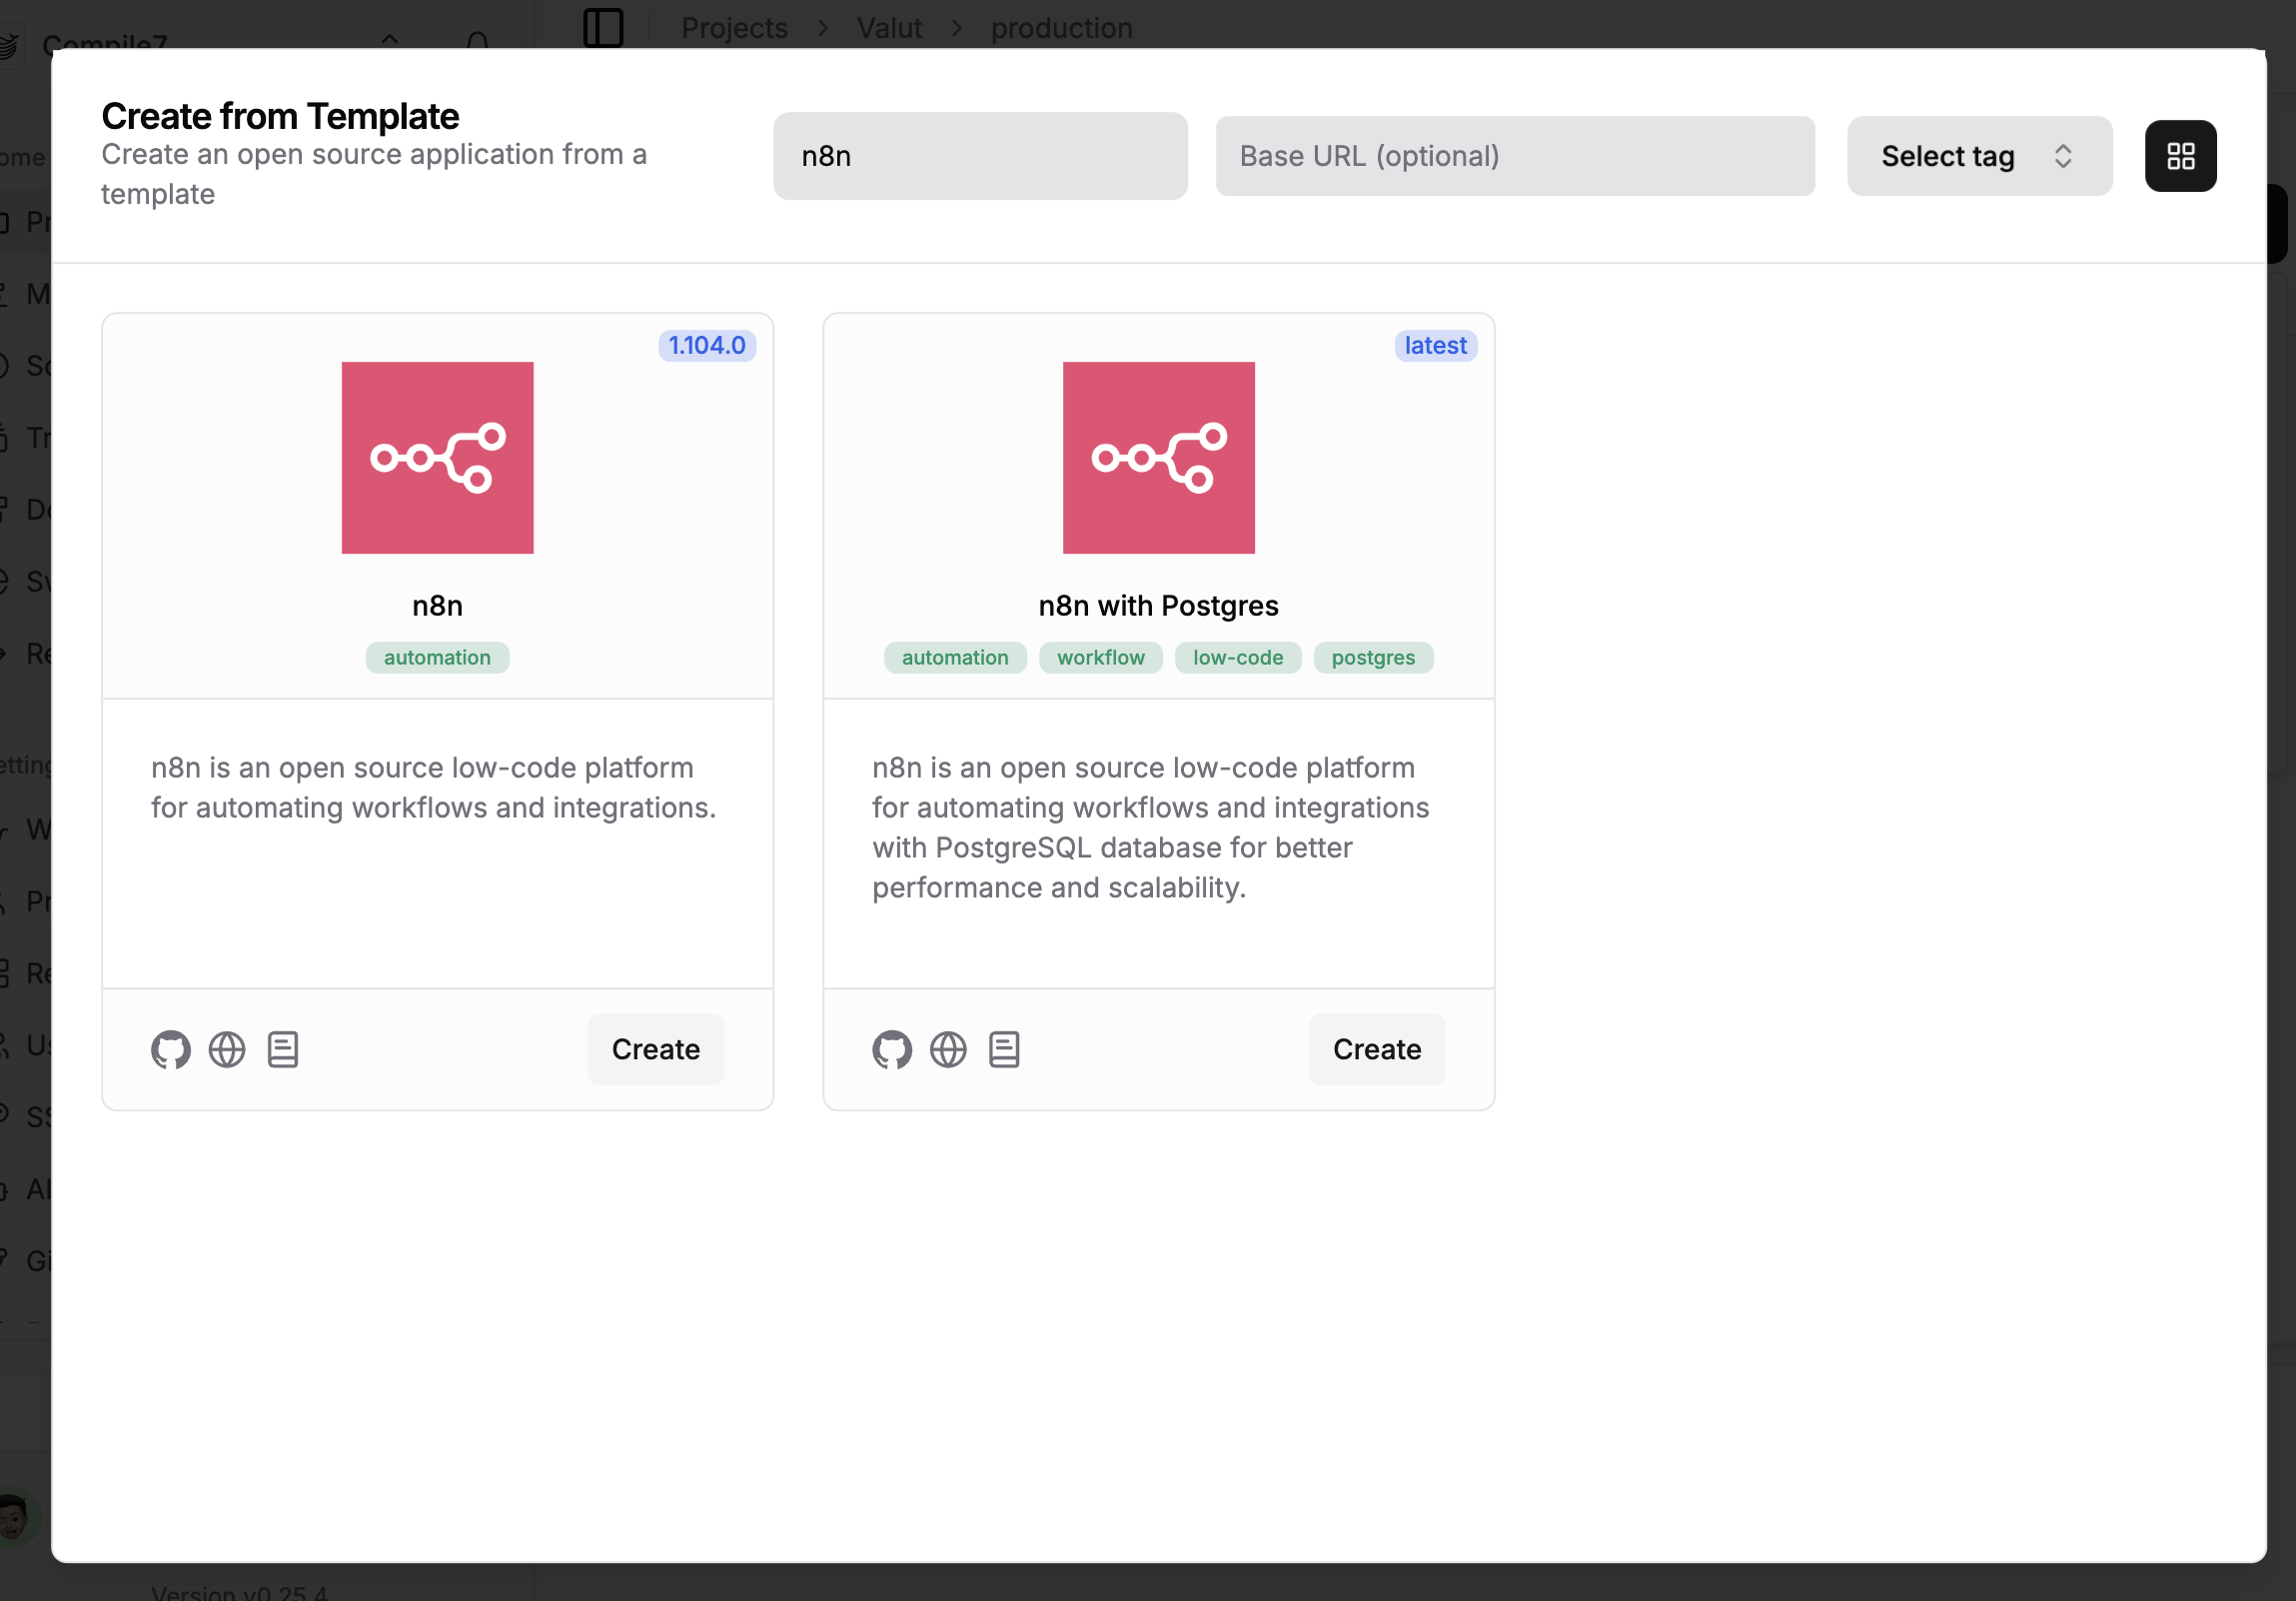Image resolution: width=2296 pixels, height=1601 pixels.
Task: Open the Select tag dropdown
Action: [x=1978, y=156]
